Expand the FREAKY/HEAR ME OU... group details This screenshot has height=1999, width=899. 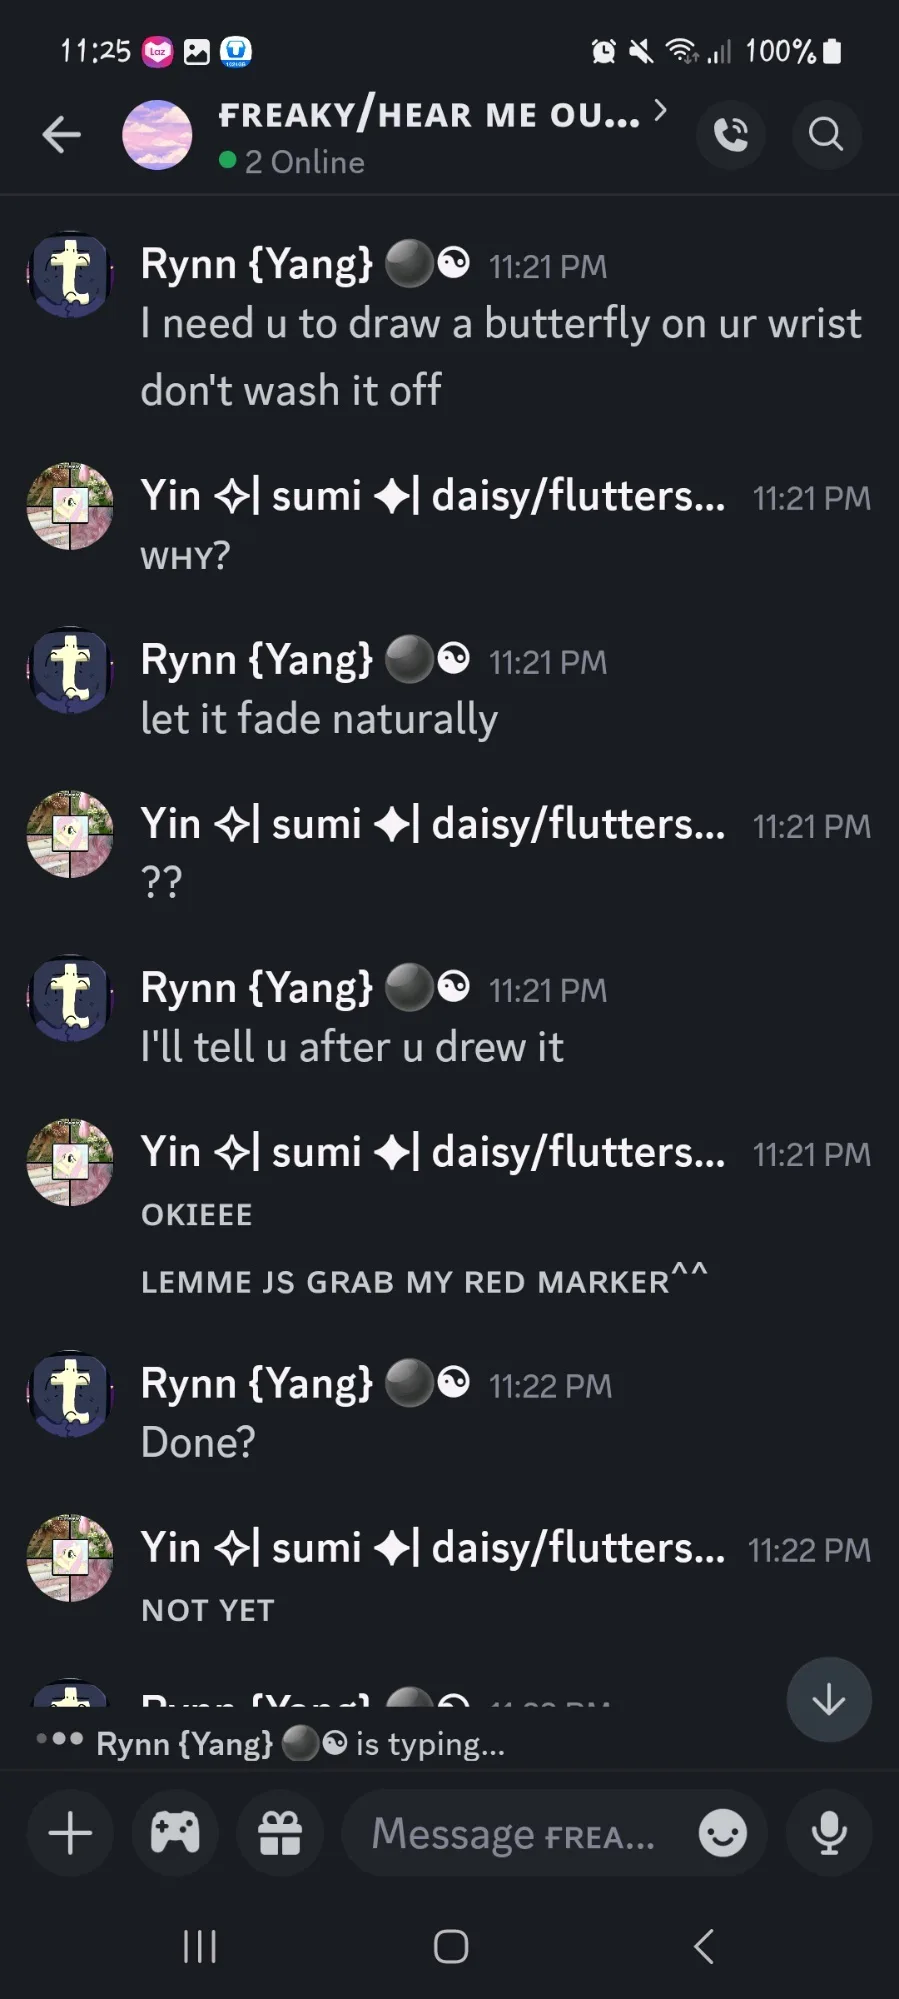[440, 115]
